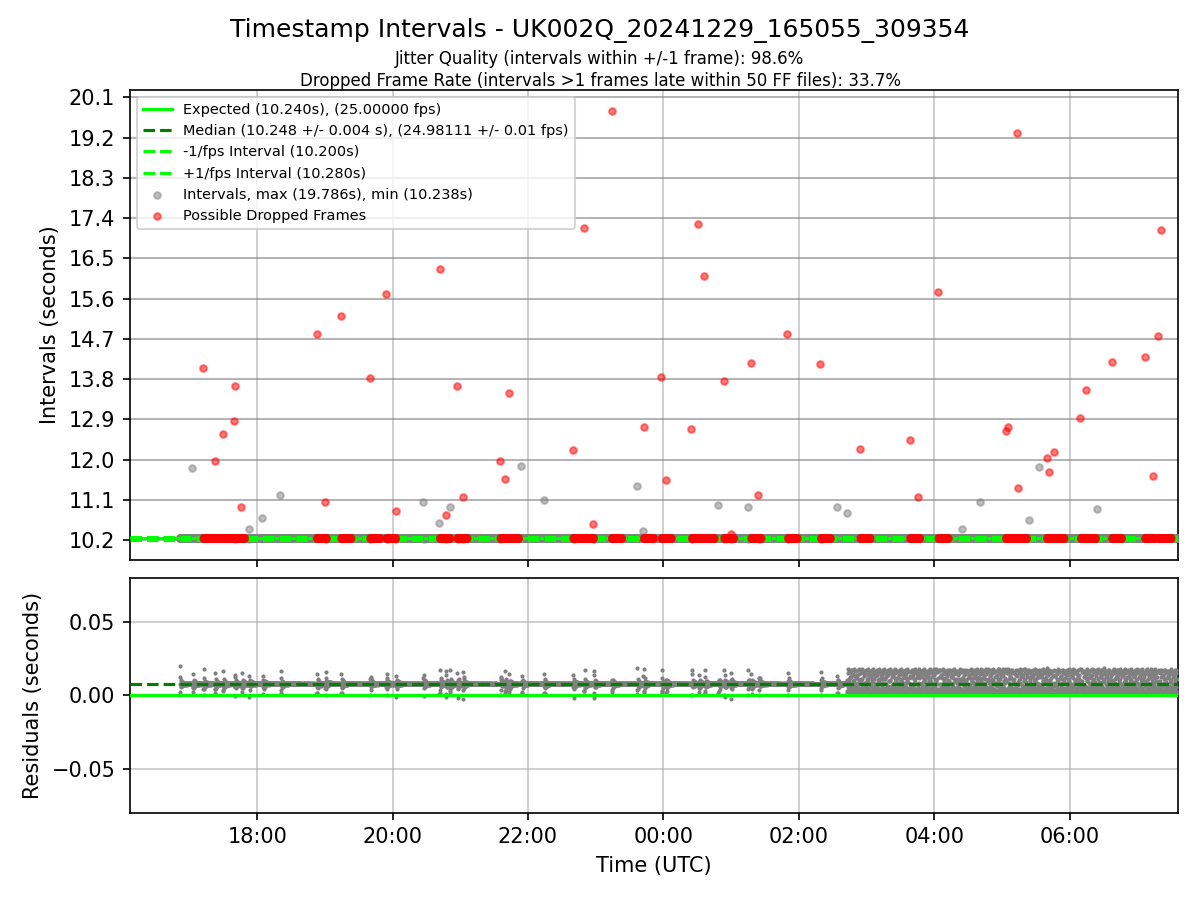
Task: Click the red marker sample beside 'Possible Dropped Frames'
Action: (158, 215)
